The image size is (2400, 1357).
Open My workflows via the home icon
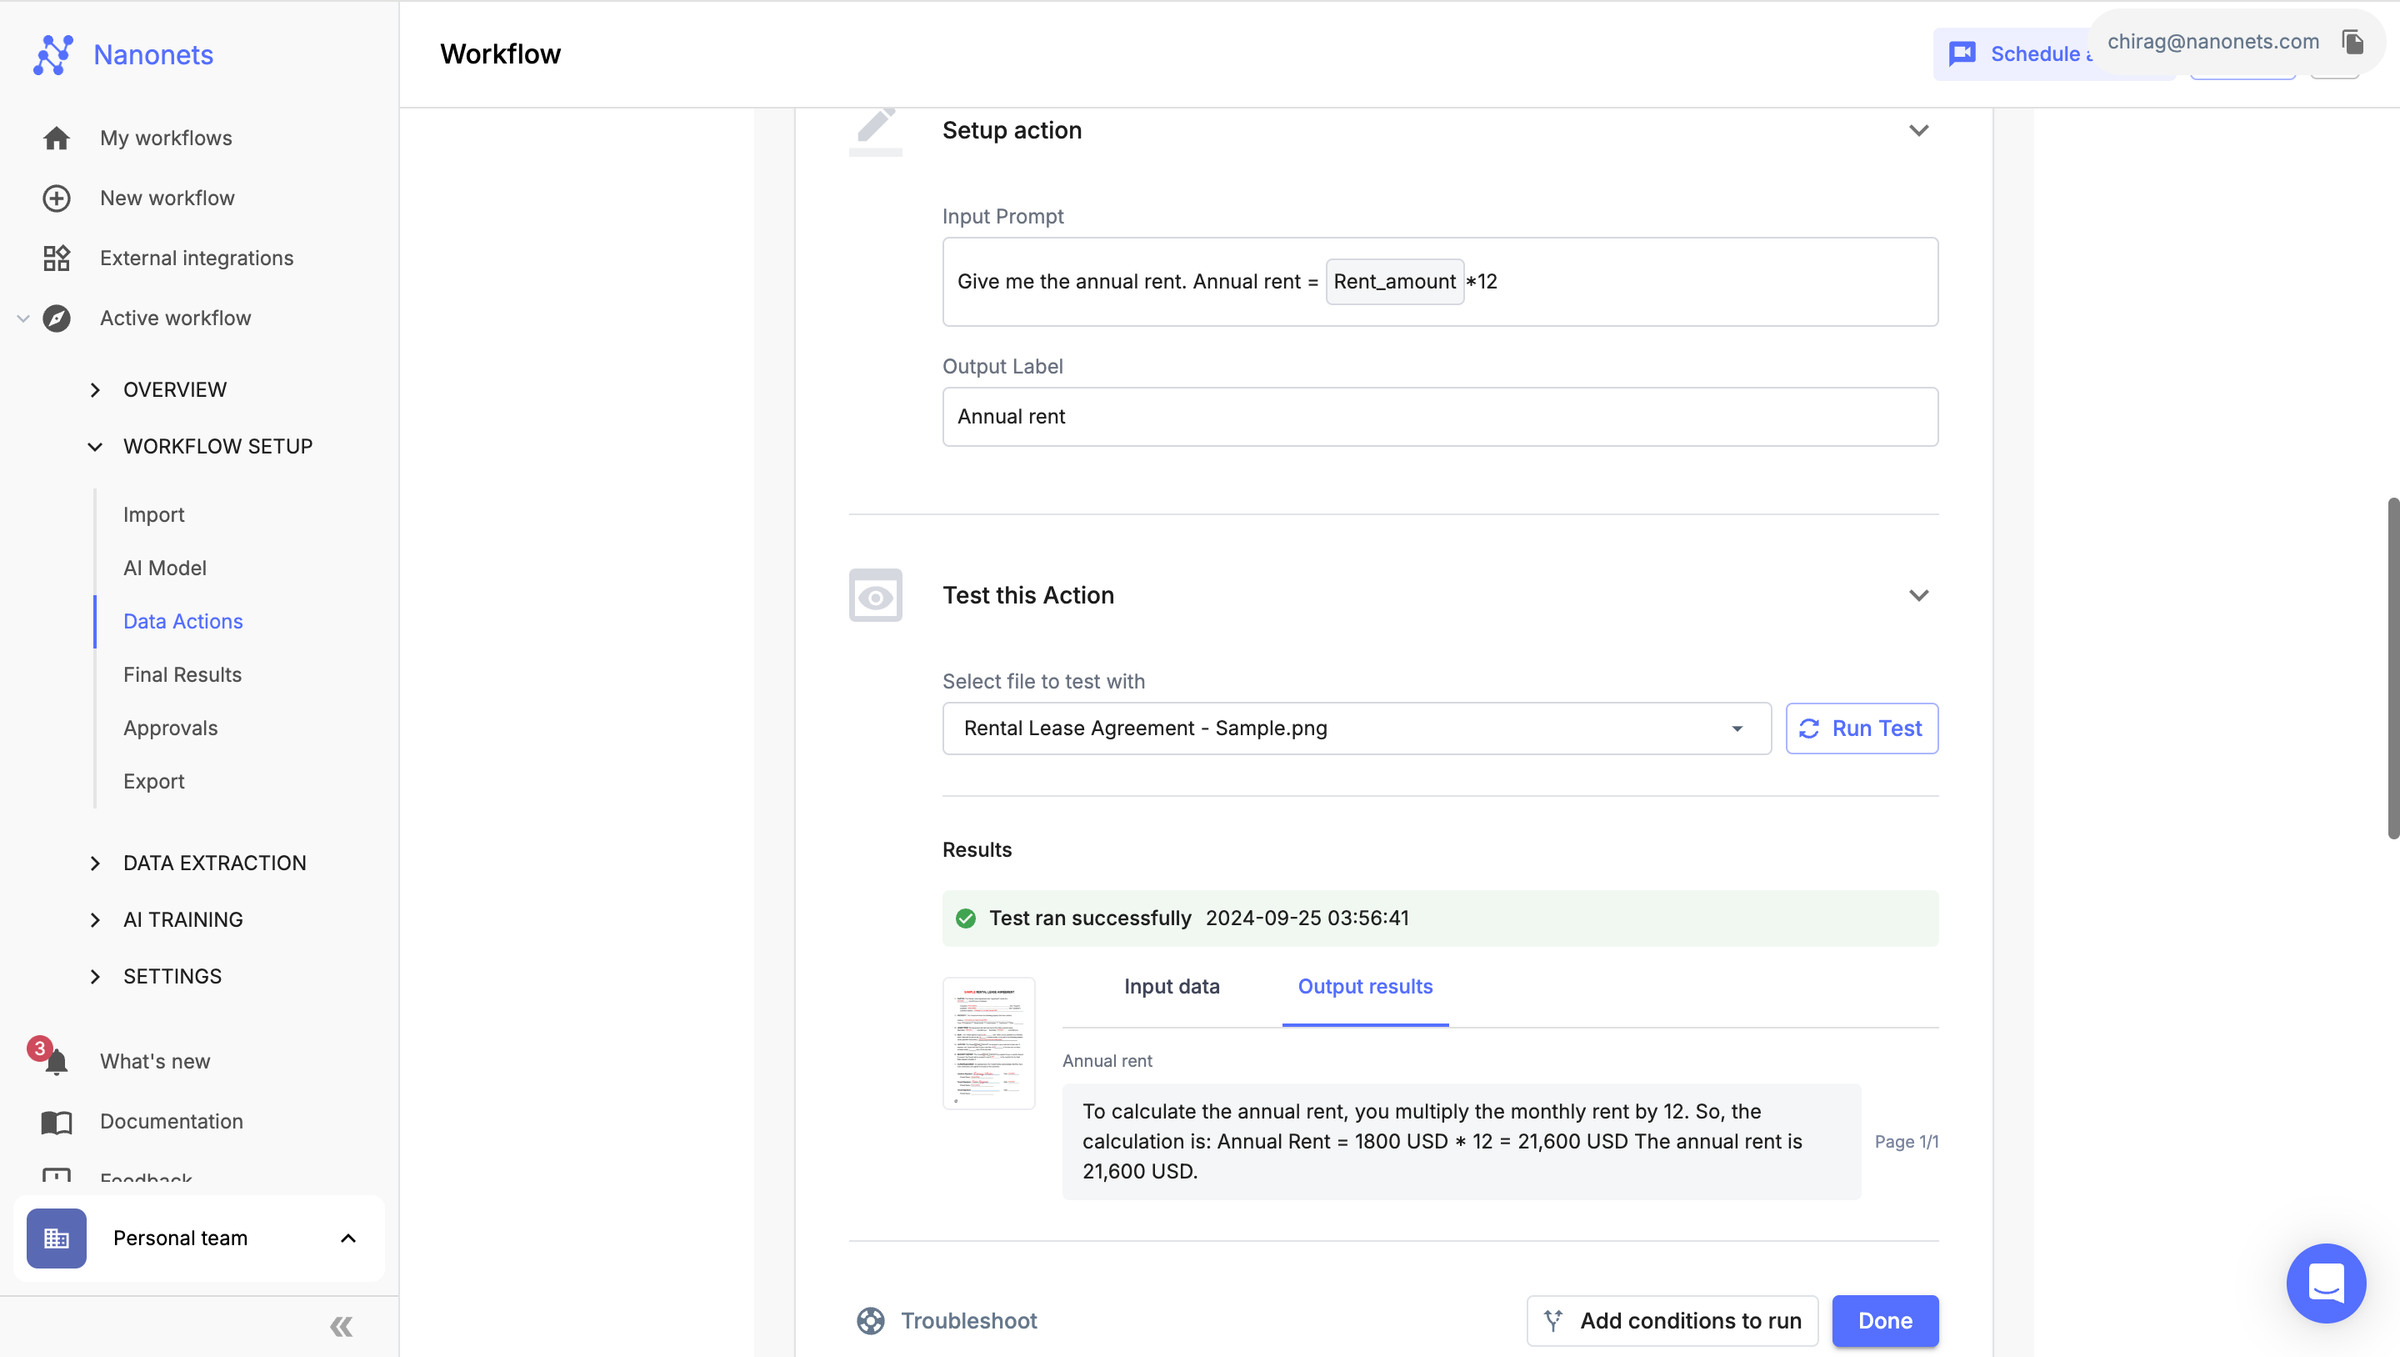tap(56, 137)
